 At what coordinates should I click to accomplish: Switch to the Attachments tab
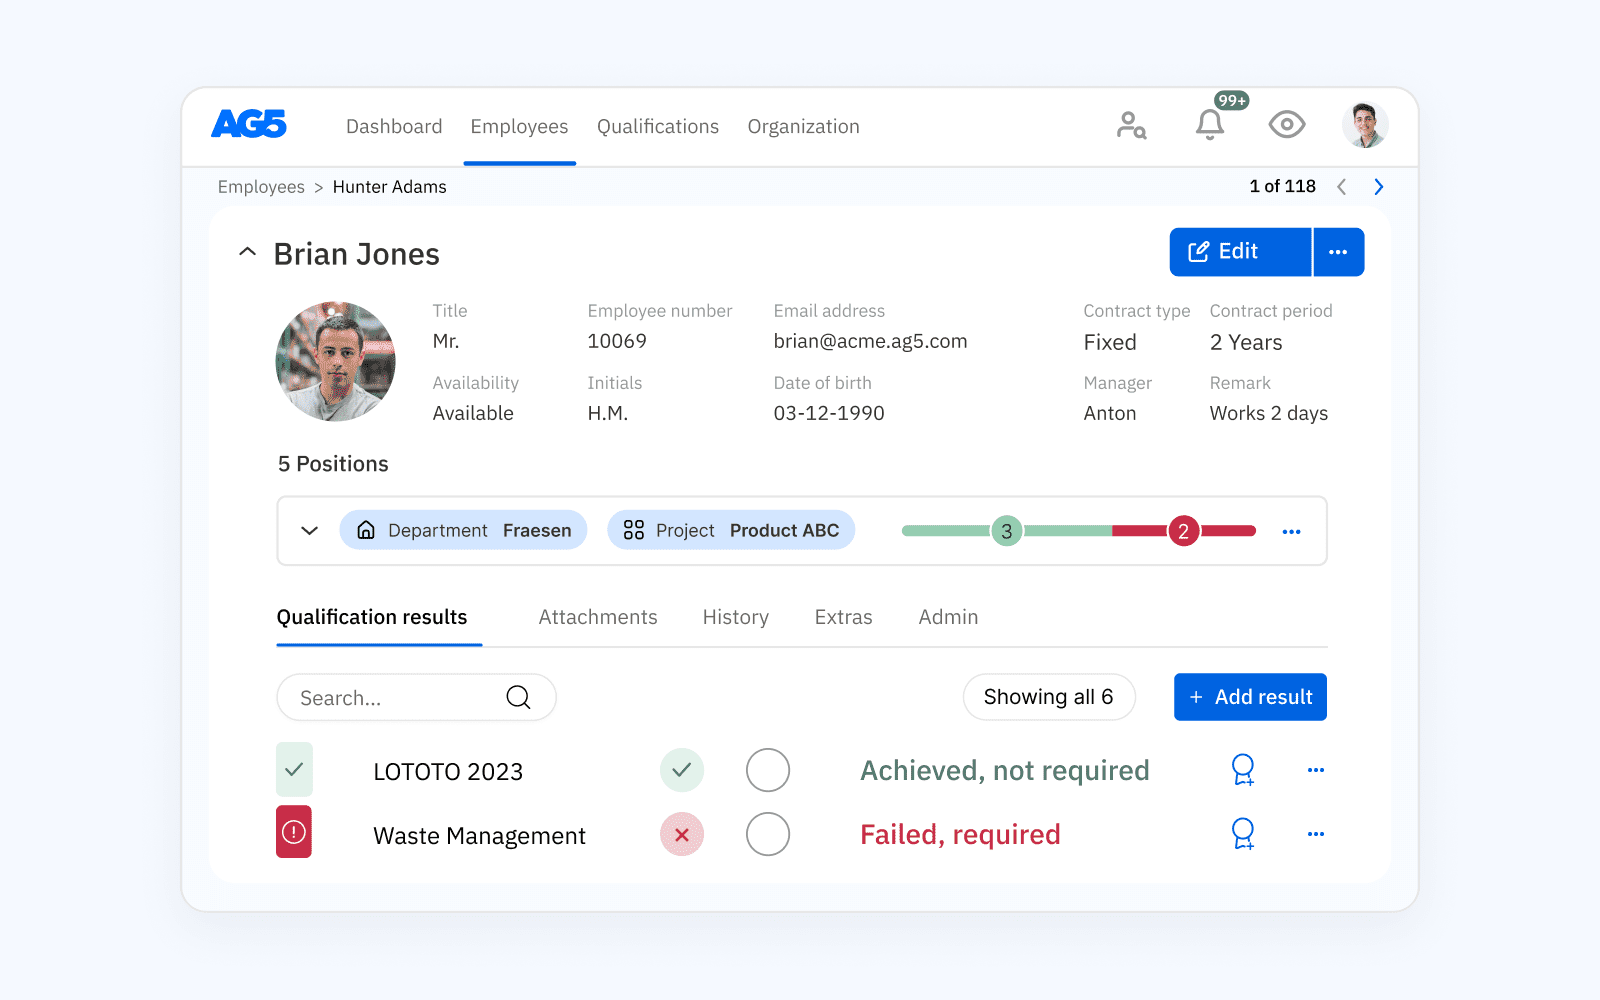[x=598, y=617]
